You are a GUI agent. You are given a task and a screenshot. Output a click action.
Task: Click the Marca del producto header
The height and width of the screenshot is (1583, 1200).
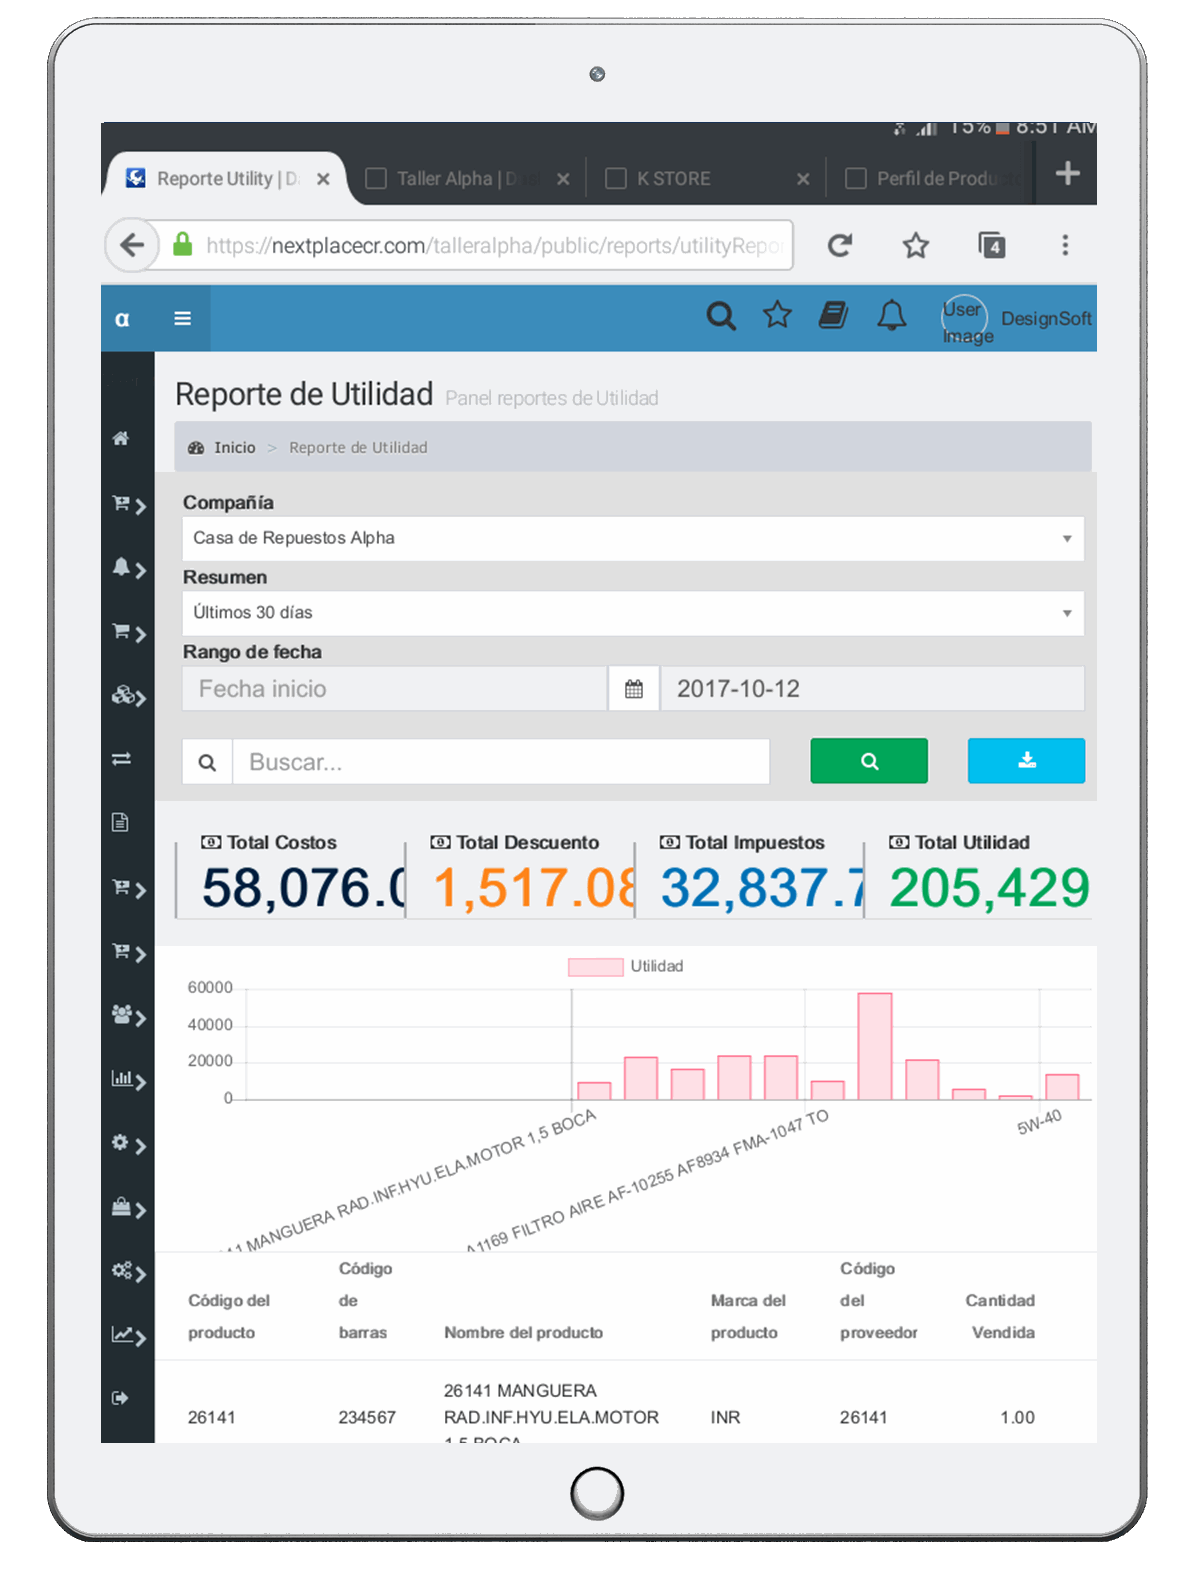(x=748, y=1316)
